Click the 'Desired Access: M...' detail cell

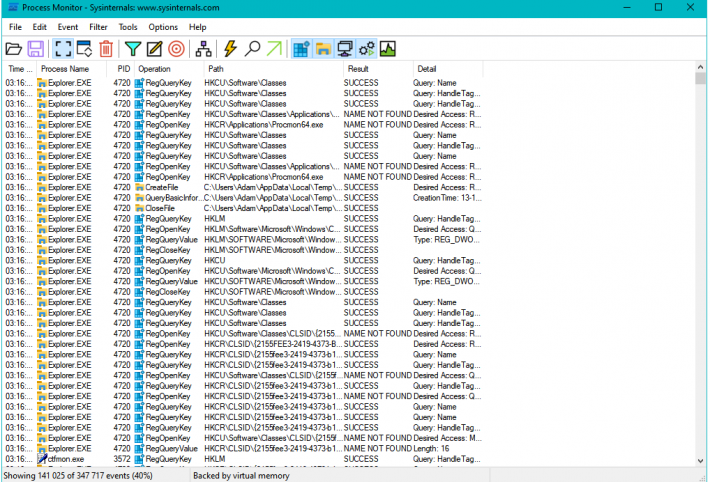(447, 438)
